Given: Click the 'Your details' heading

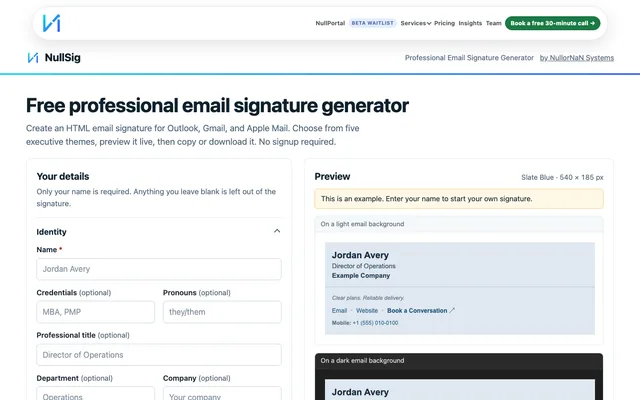Looking at the screenshot, I should (63, 176).
